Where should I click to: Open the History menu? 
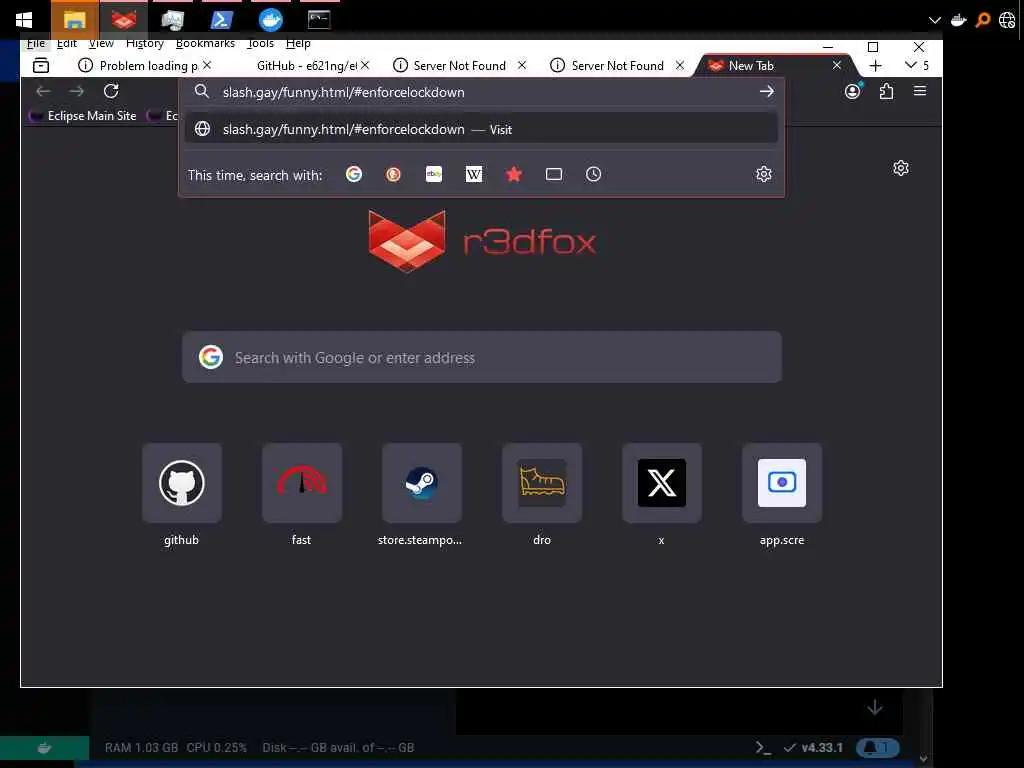(x=144, y=43)
